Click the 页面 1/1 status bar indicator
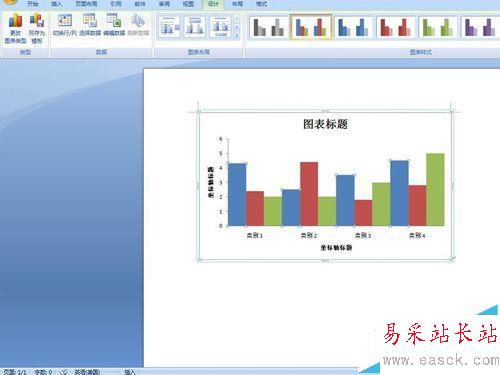This screenshot has width=500, height=375. 15,372
